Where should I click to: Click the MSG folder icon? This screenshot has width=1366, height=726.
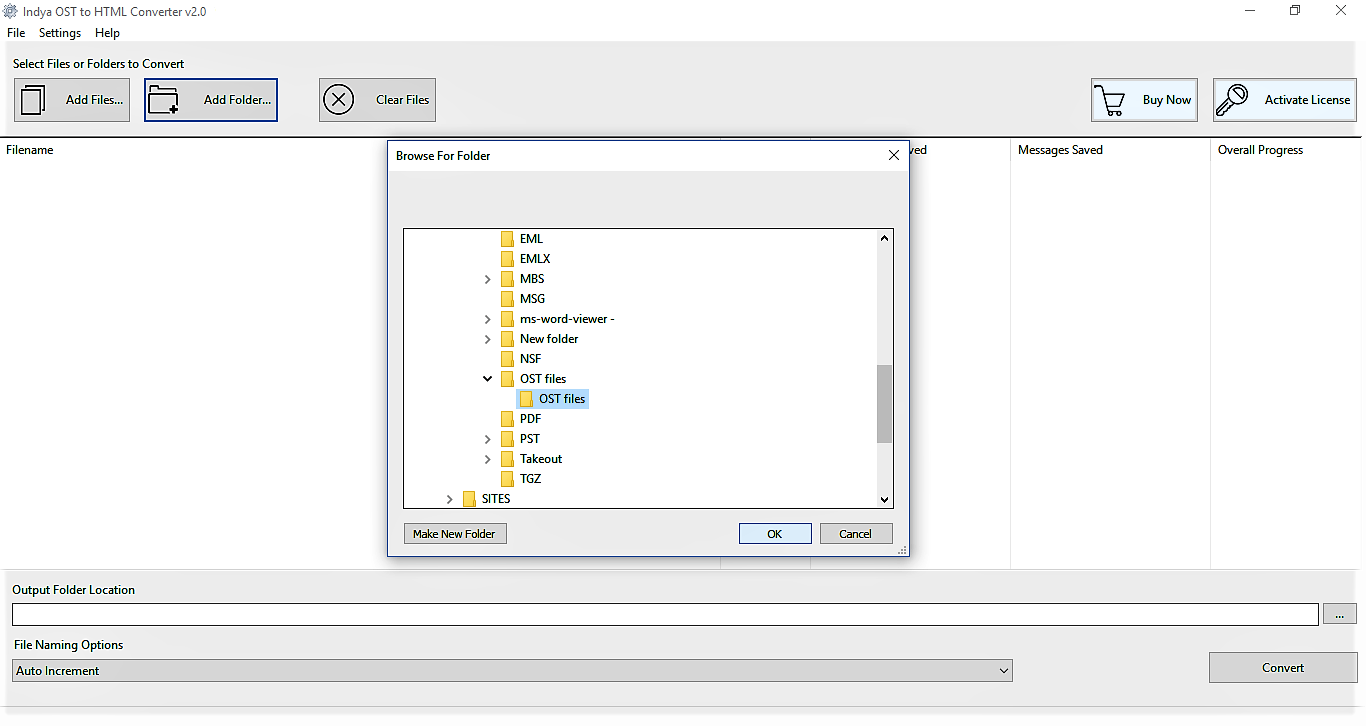coord(507,299)
